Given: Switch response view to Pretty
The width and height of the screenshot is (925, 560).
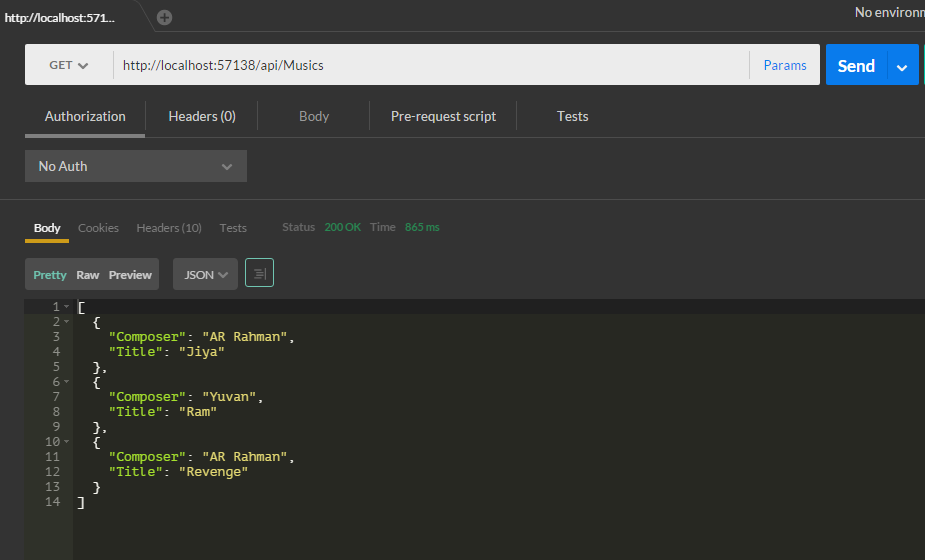Looking at the screenshot, I should [50, 275].
